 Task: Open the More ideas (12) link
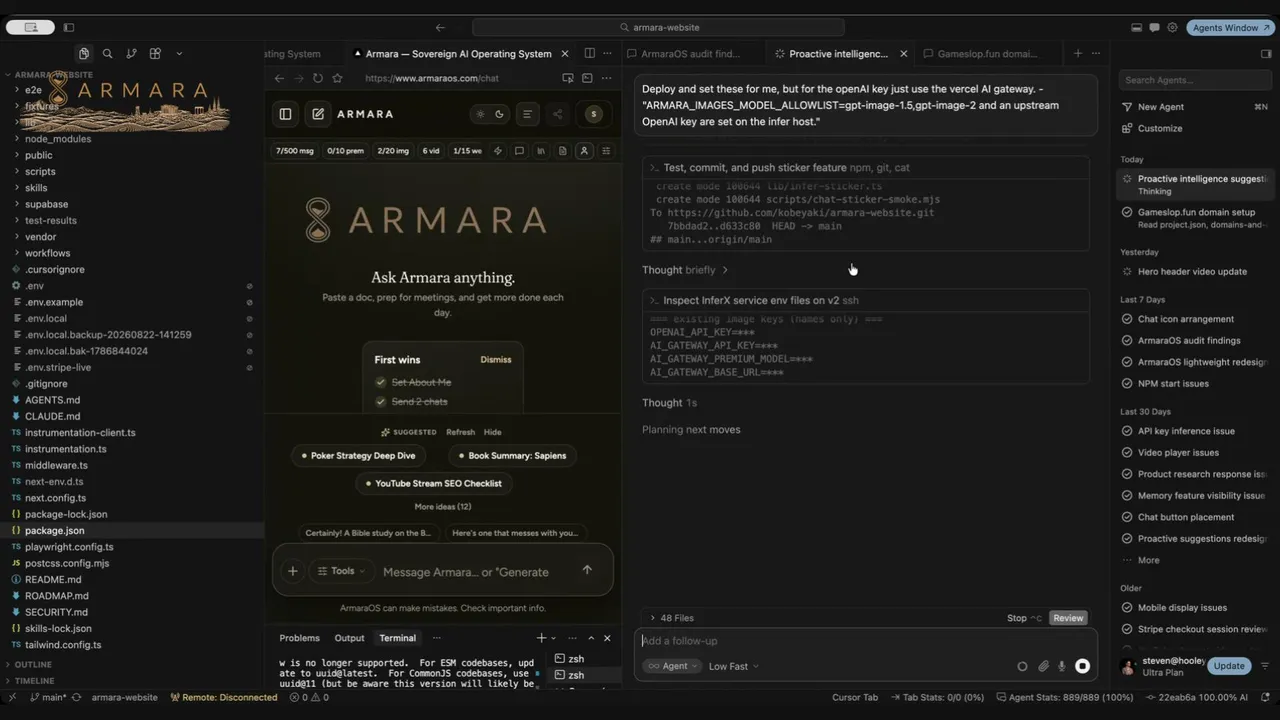[x=443, y=507]
